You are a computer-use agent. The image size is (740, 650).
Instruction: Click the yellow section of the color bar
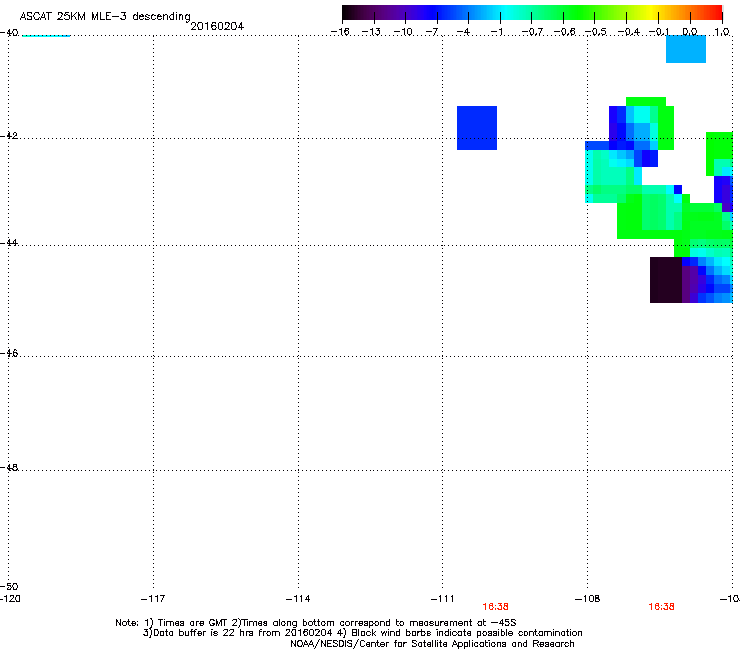[651, 12]
